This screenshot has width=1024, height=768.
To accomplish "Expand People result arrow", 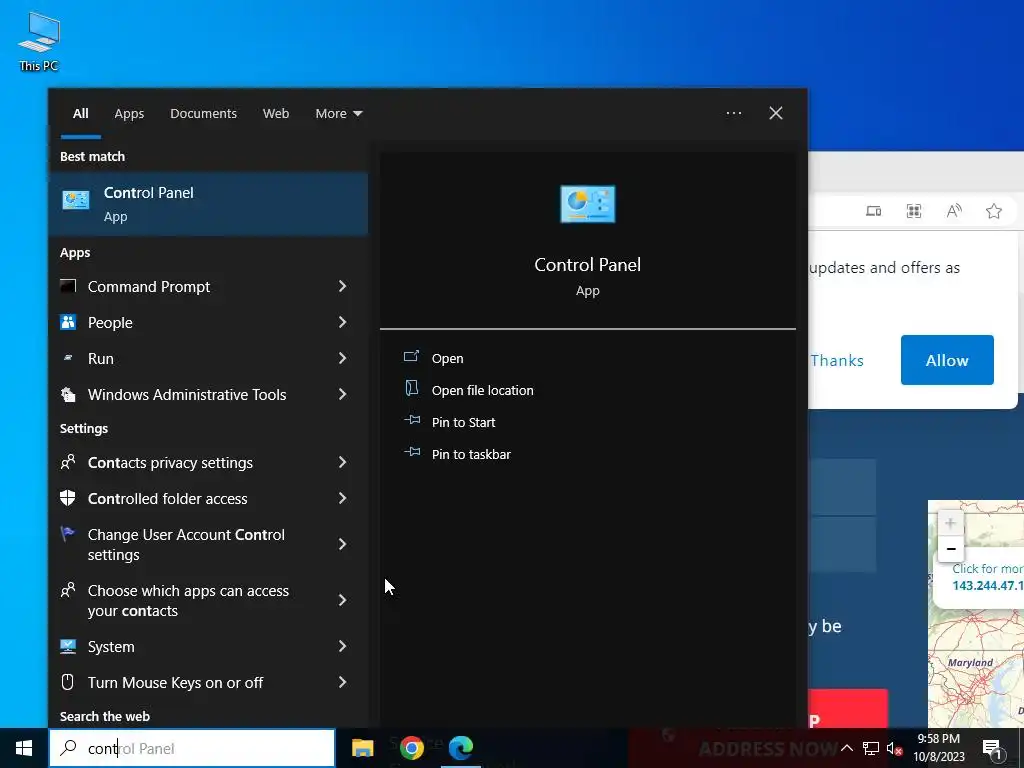I will [x=342, y=322].
